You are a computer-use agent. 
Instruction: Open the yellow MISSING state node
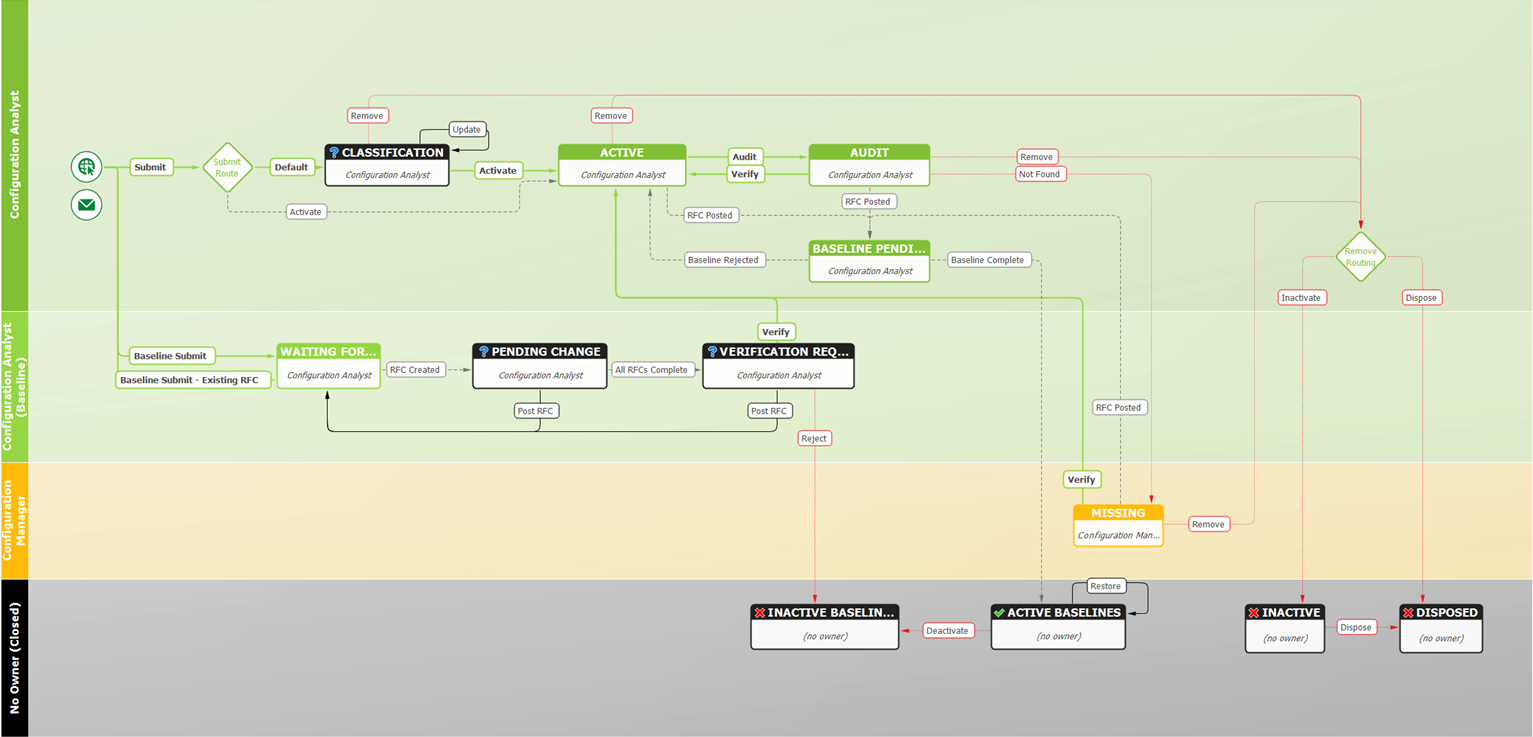point(1118,525)
